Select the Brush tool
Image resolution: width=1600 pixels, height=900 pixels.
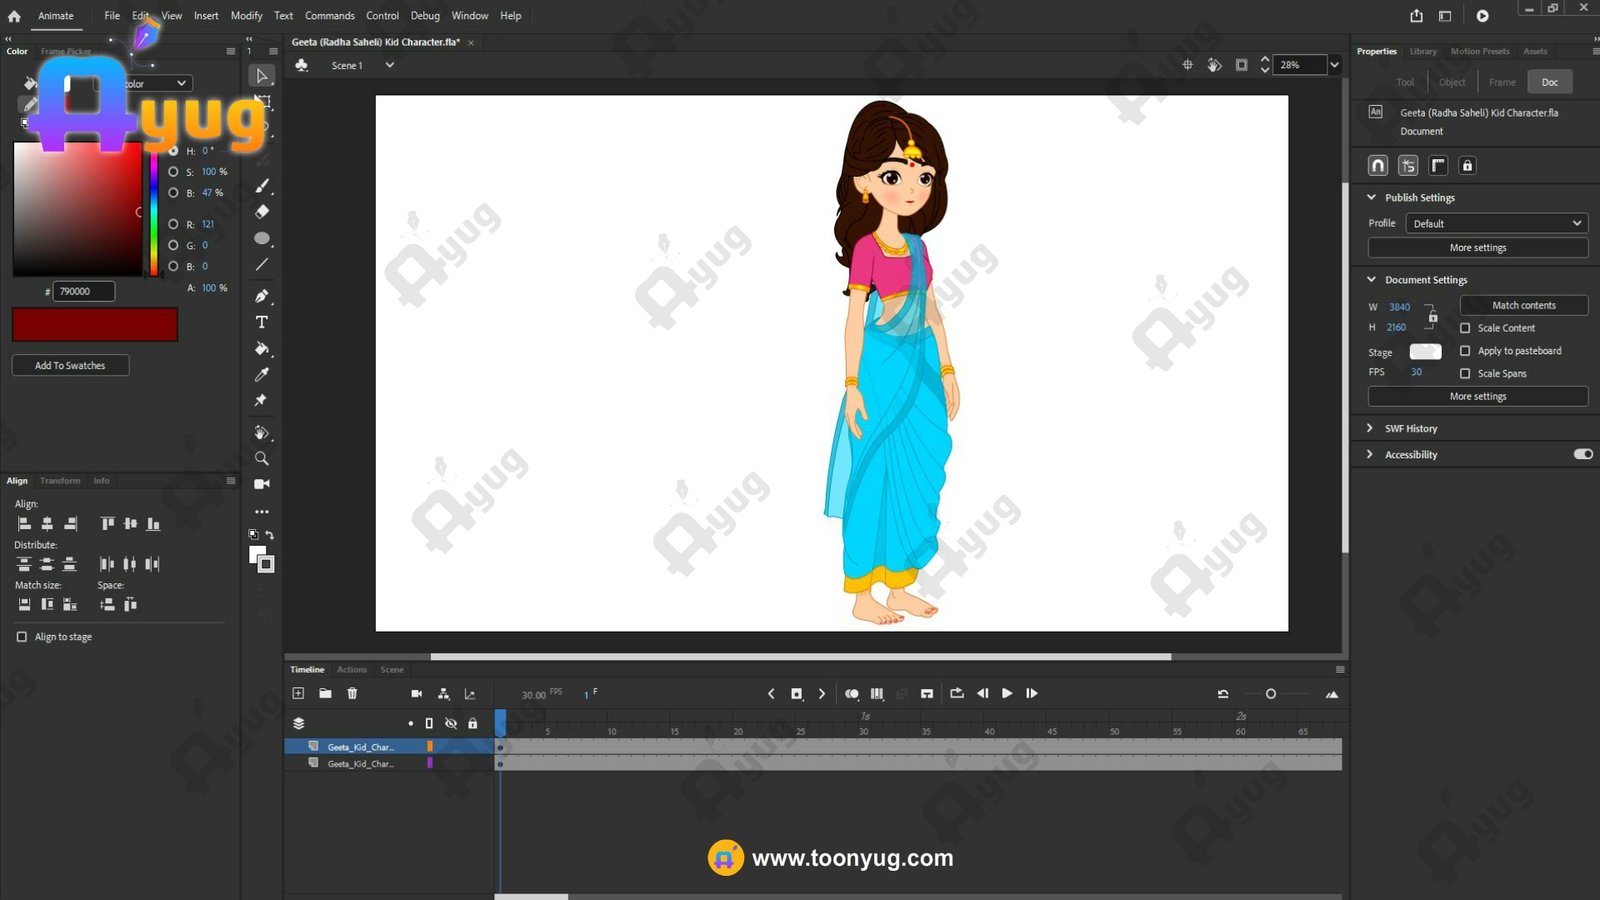[262, 186]
